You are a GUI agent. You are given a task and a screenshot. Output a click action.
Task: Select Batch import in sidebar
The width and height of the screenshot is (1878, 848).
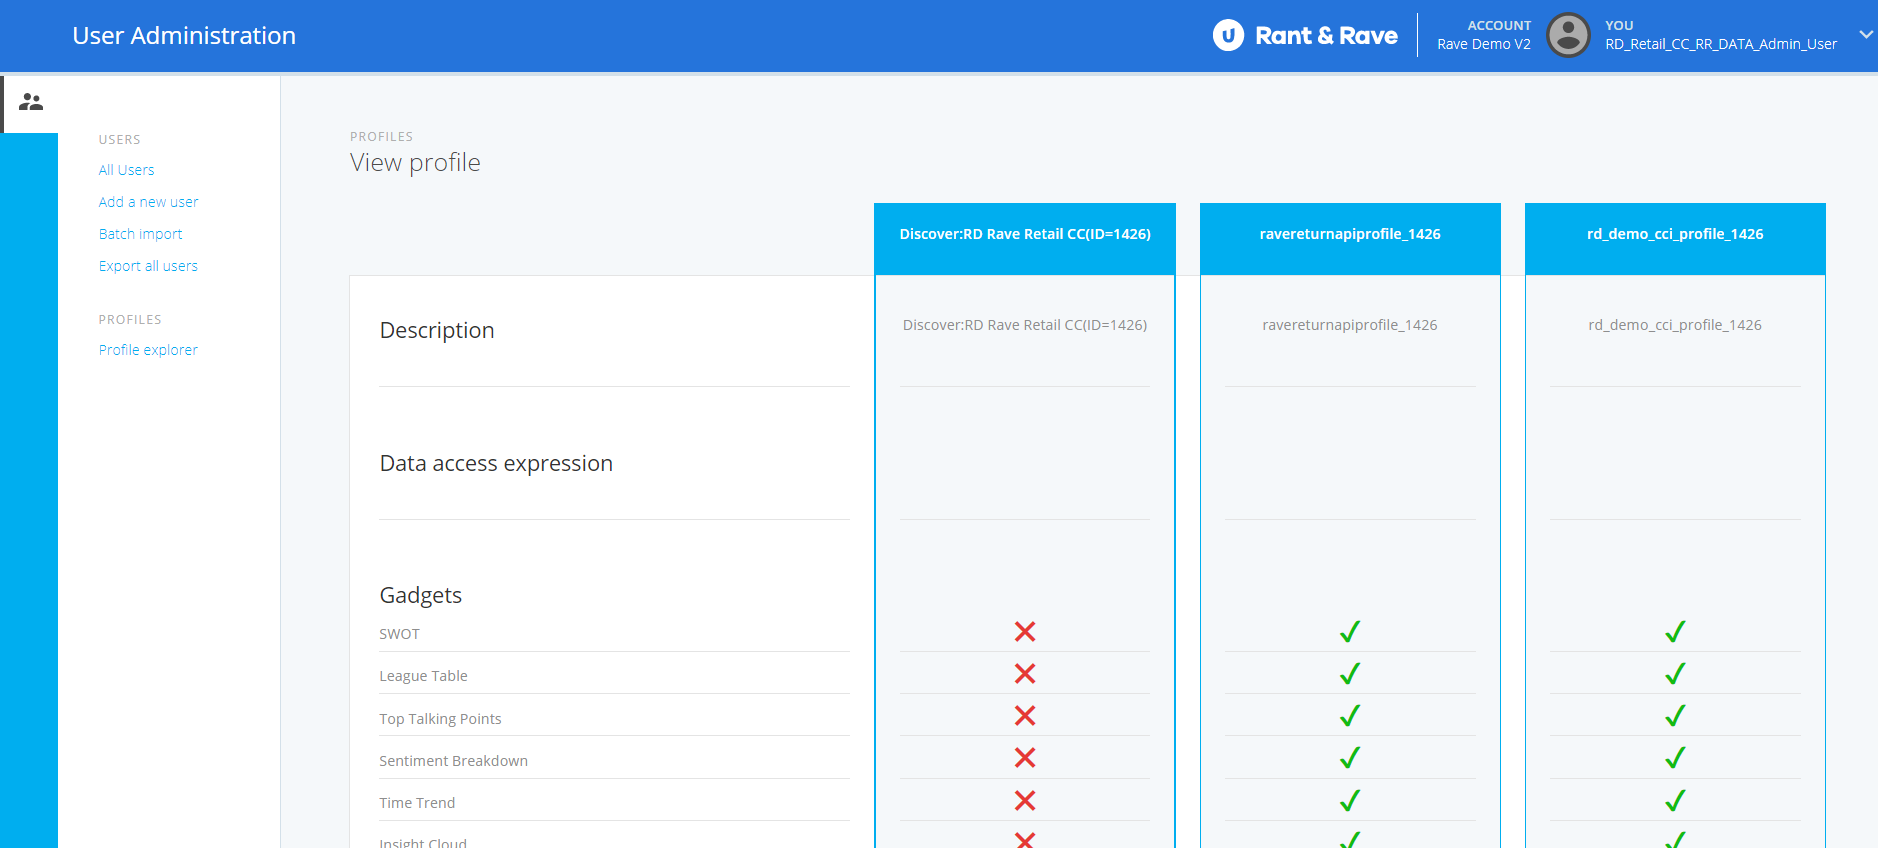click(140, 234)
